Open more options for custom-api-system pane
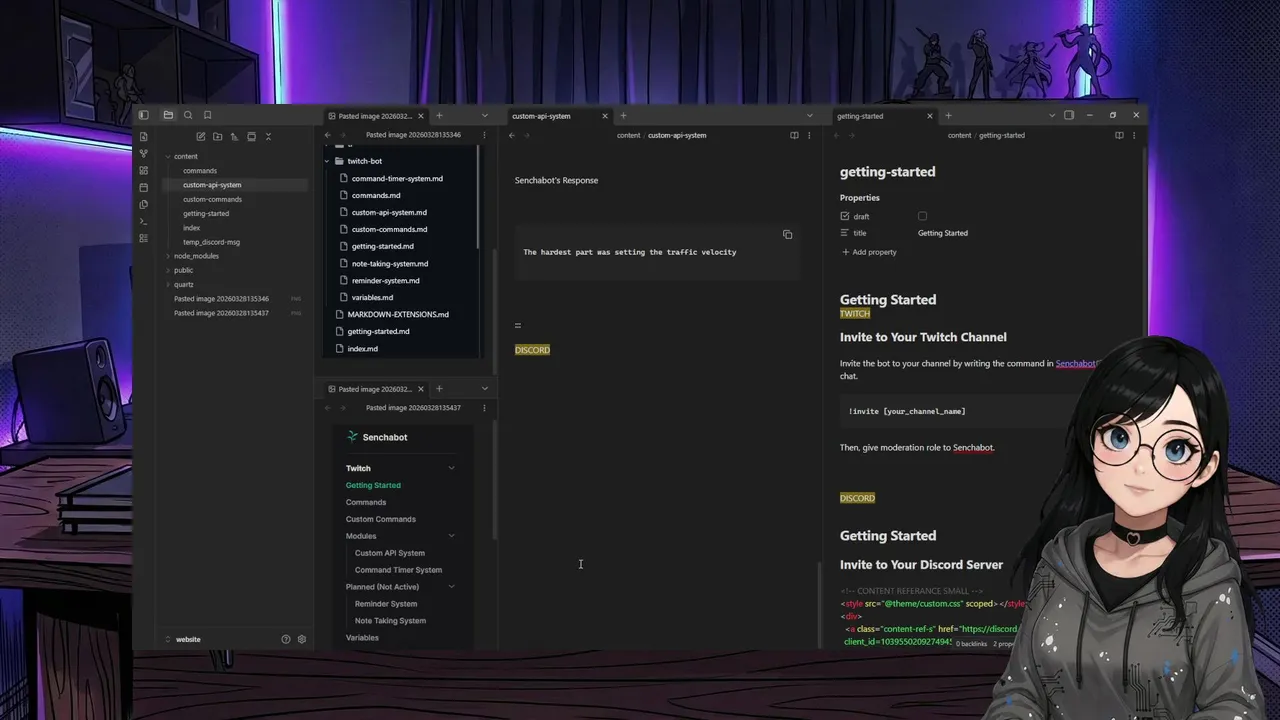 coord(810,135)
